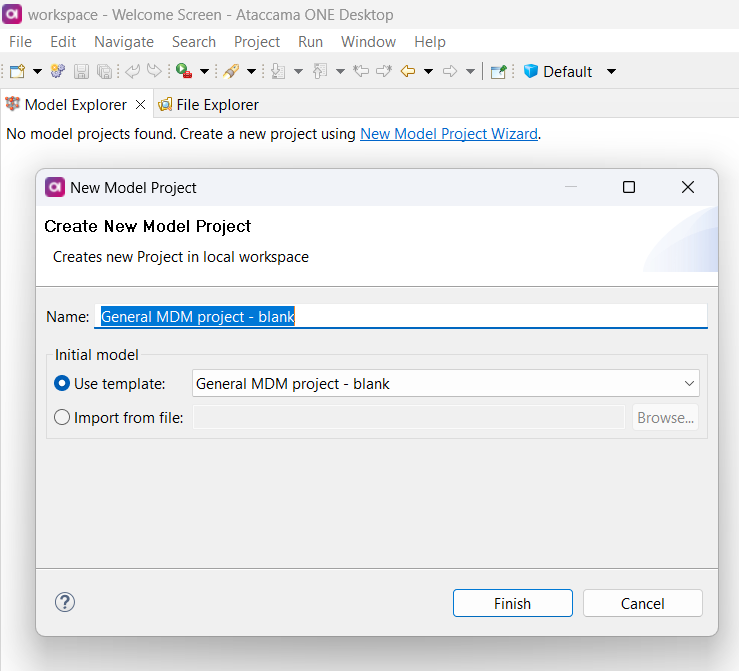Click the help question mark icon

coord(65,602)
